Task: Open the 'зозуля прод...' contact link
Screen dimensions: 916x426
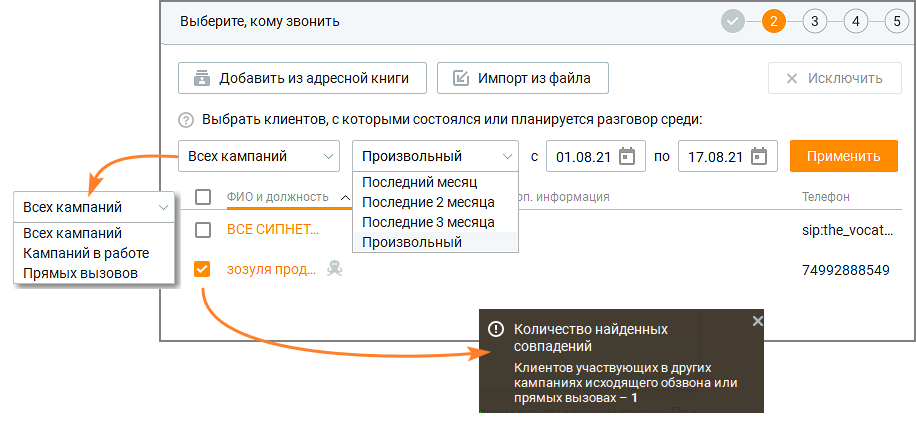Action: point(272,269)
